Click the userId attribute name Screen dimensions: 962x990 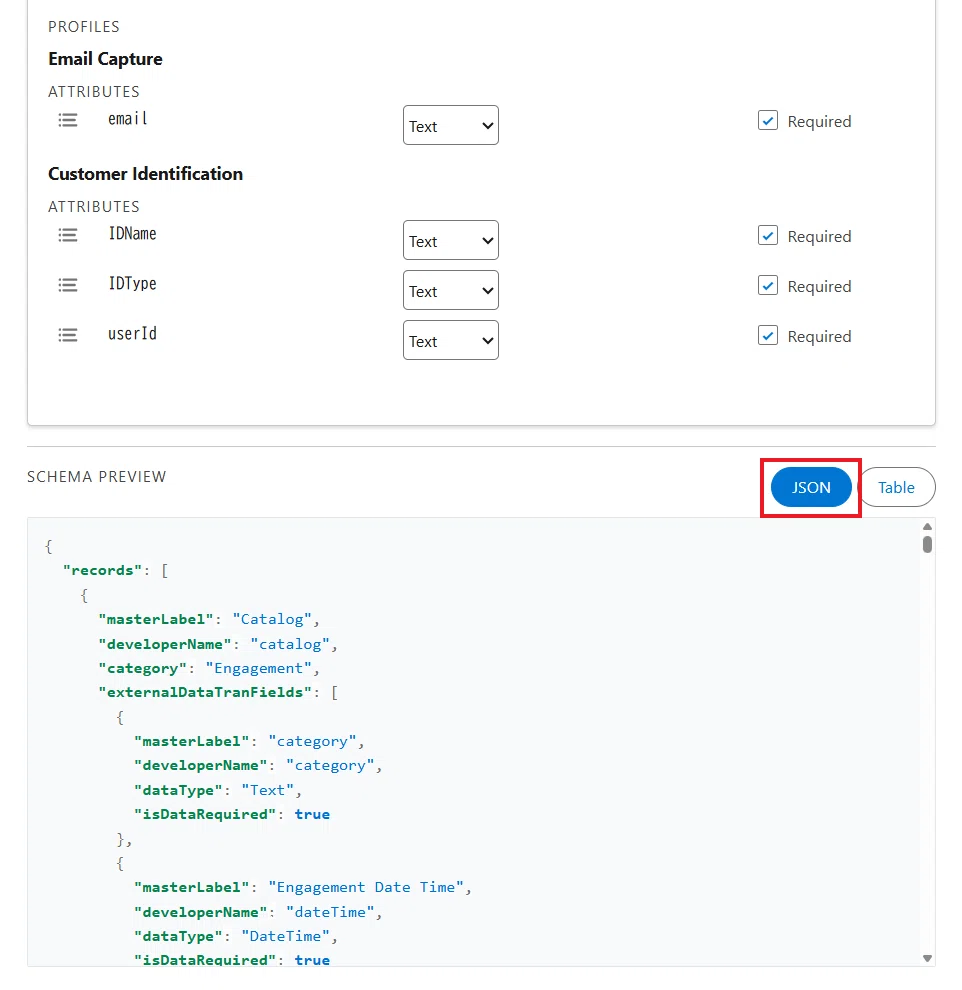click(133, 333)
